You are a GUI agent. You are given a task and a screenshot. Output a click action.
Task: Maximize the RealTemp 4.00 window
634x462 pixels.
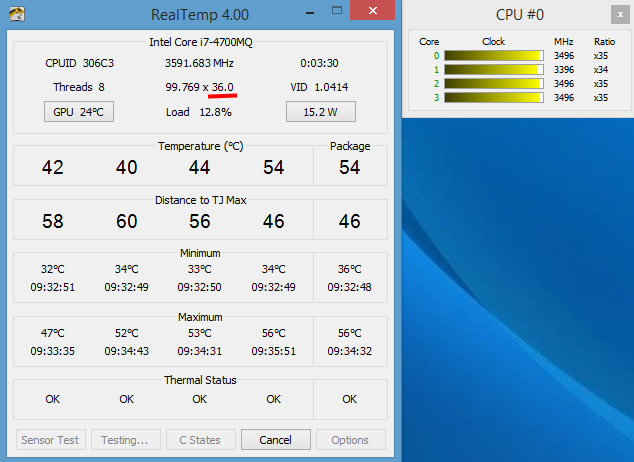tap(337, 11)
